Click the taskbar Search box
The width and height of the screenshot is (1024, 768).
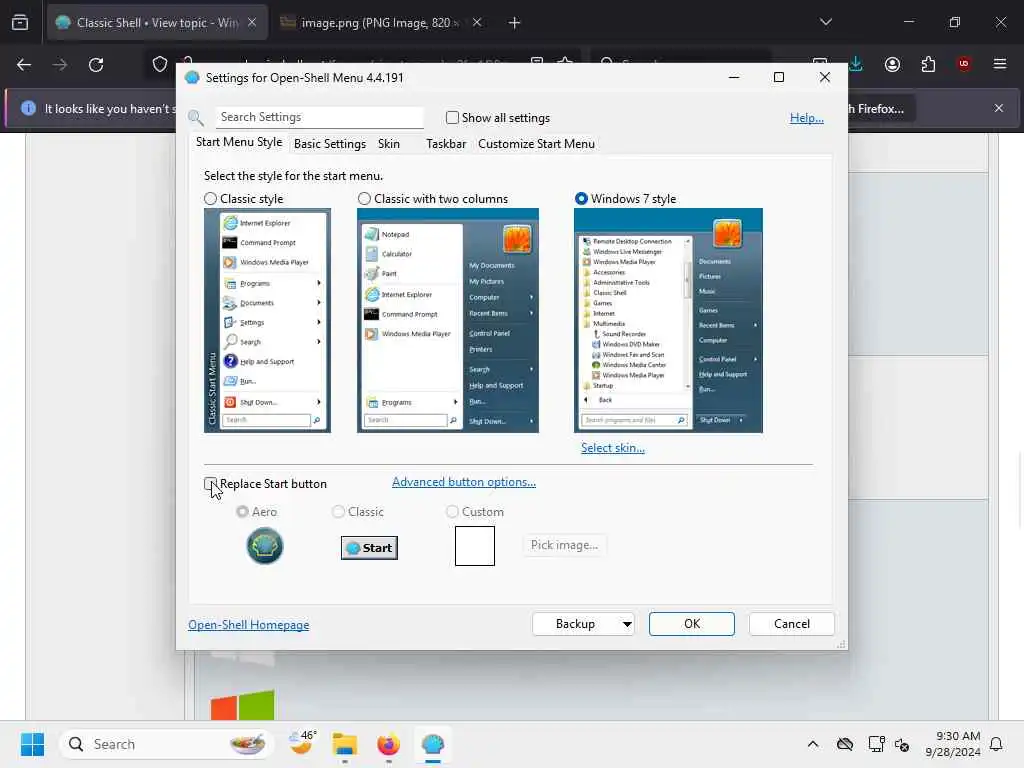pyautogui.click(x=165, y=744)
